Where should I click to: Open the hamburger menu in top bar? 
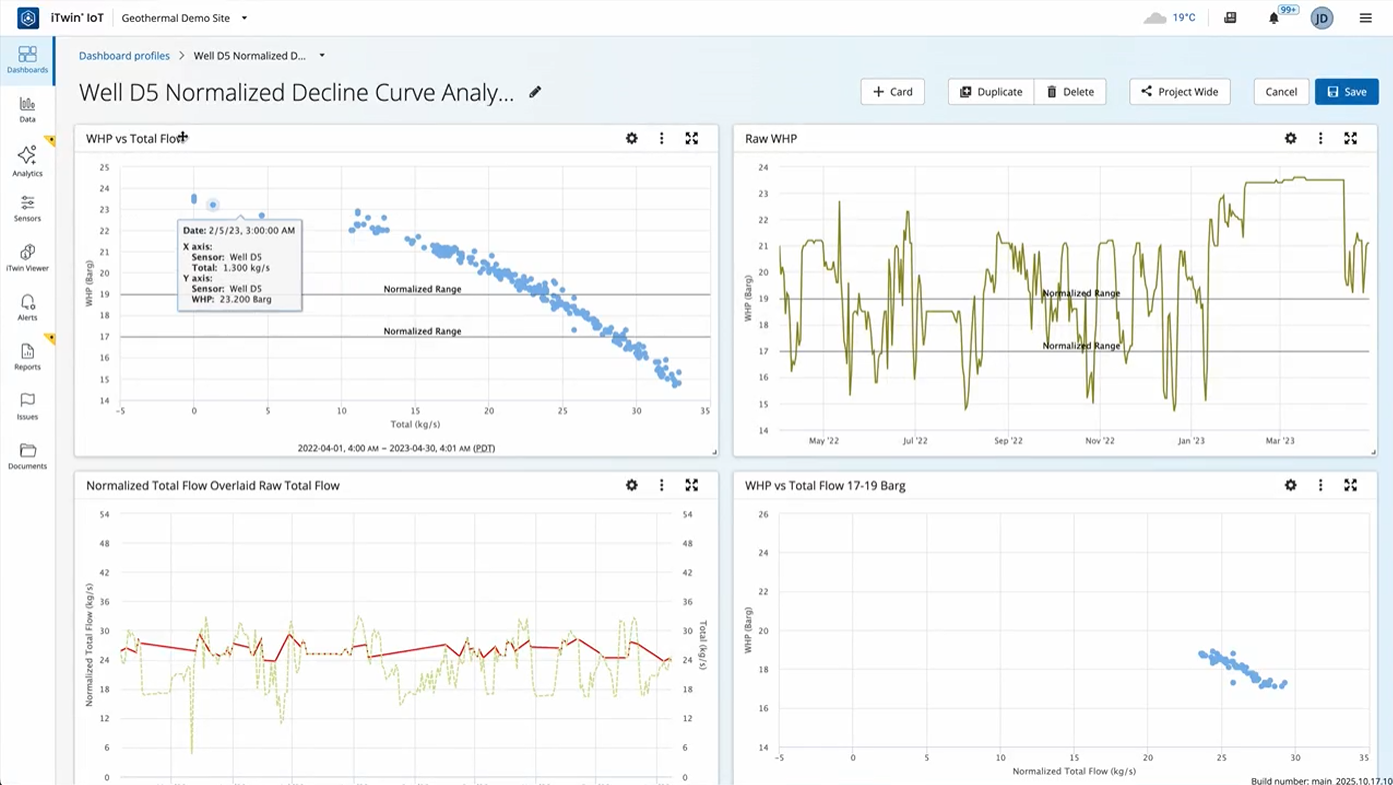tap(1365, 18)
